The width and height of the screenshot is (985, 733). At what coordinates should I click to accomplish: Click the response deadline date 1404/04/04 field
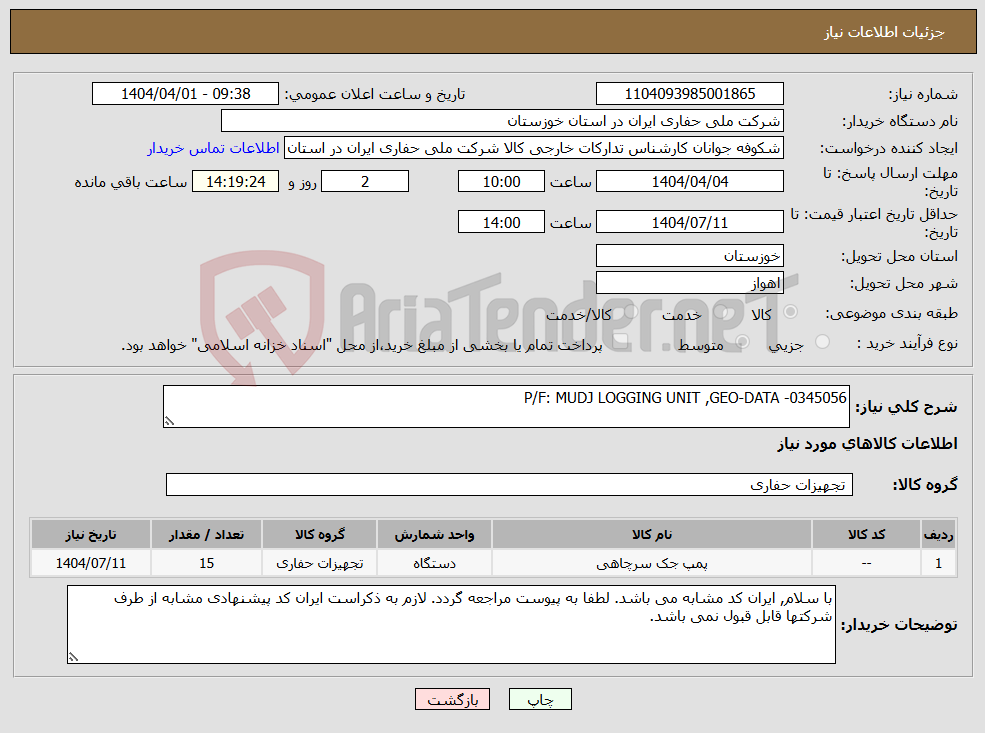point(690,182)
